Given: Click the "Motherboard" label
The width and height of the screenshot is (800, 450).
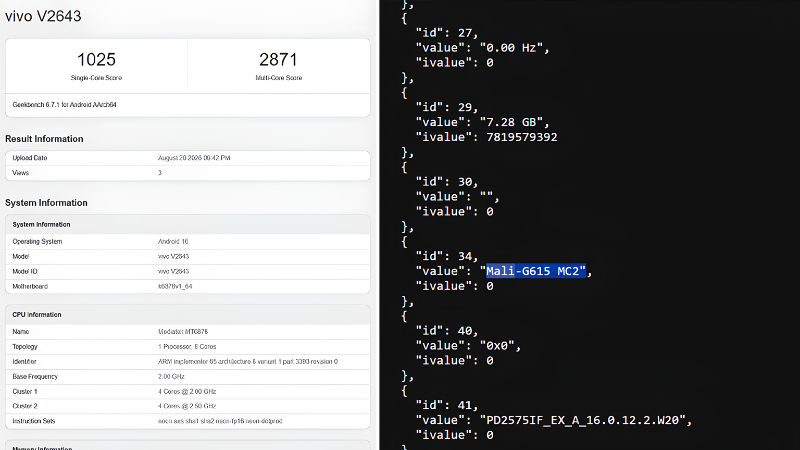Looking at the screenshot, I should (x=30, y=287).
